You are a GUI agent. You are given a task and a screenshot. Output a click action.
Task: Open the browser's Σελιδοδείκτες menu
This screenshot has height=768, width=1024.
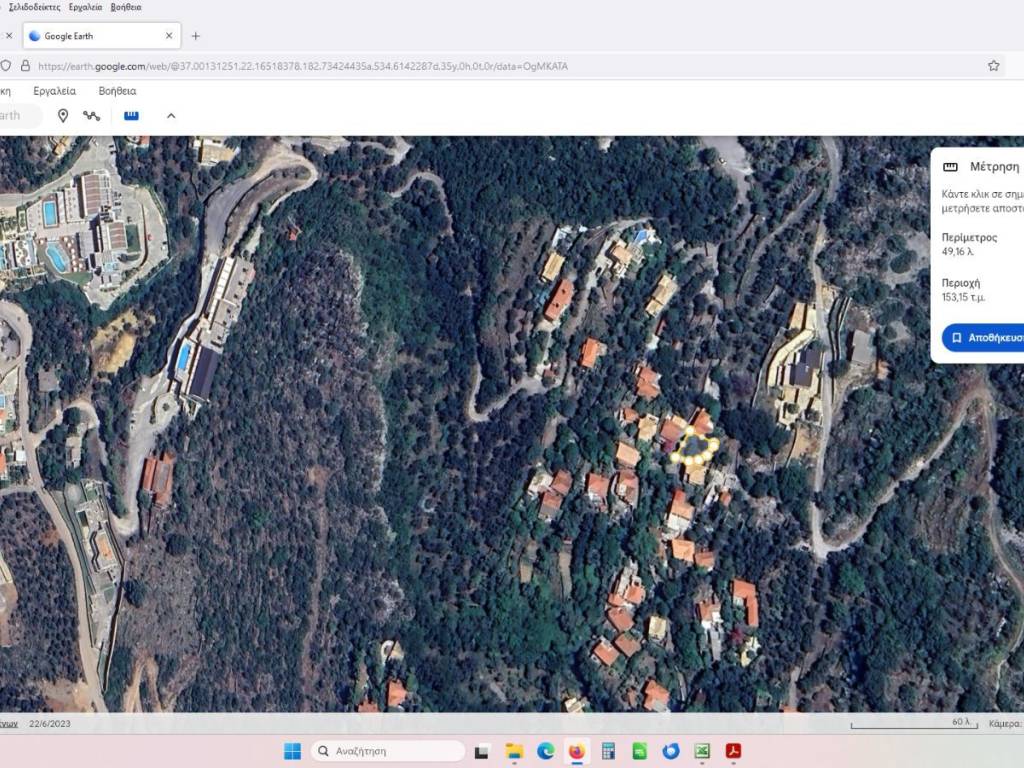(x=35, y=7)
